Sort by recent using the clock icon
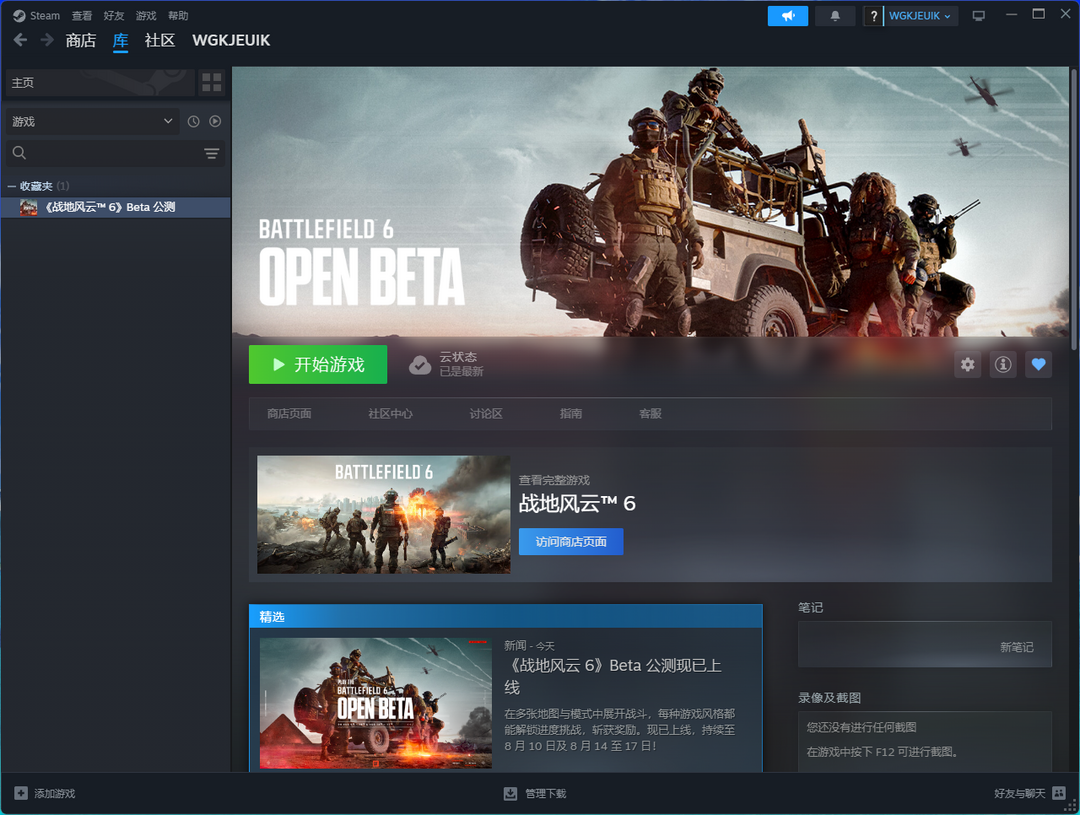 point(194,121)
